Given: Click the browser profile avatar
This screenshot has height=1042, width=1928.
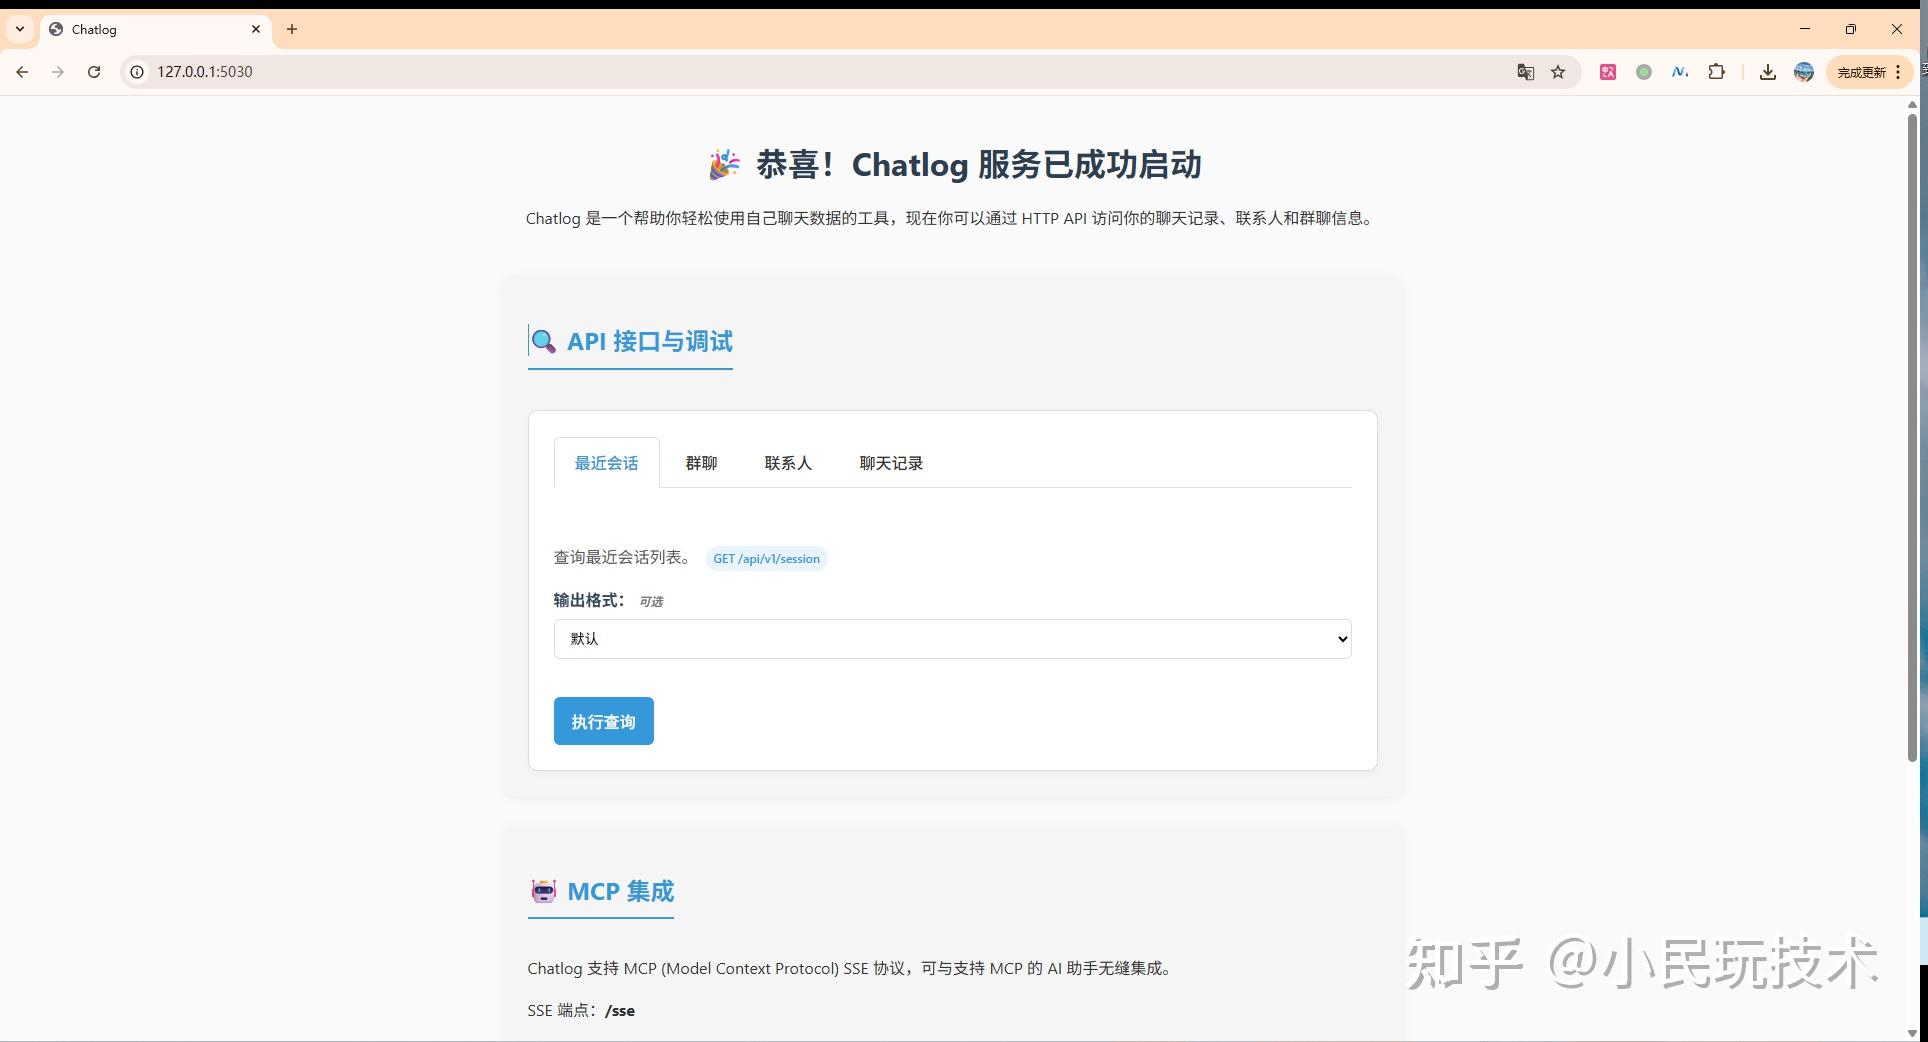Looking at the screenshot, I should [x=1804, y=71].
